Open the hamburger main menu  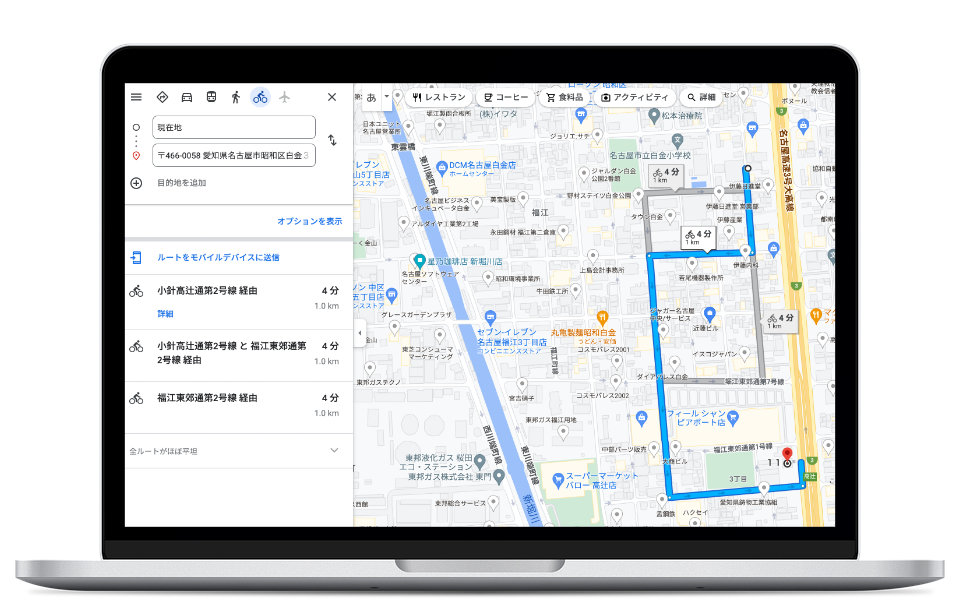click(136, 97)
